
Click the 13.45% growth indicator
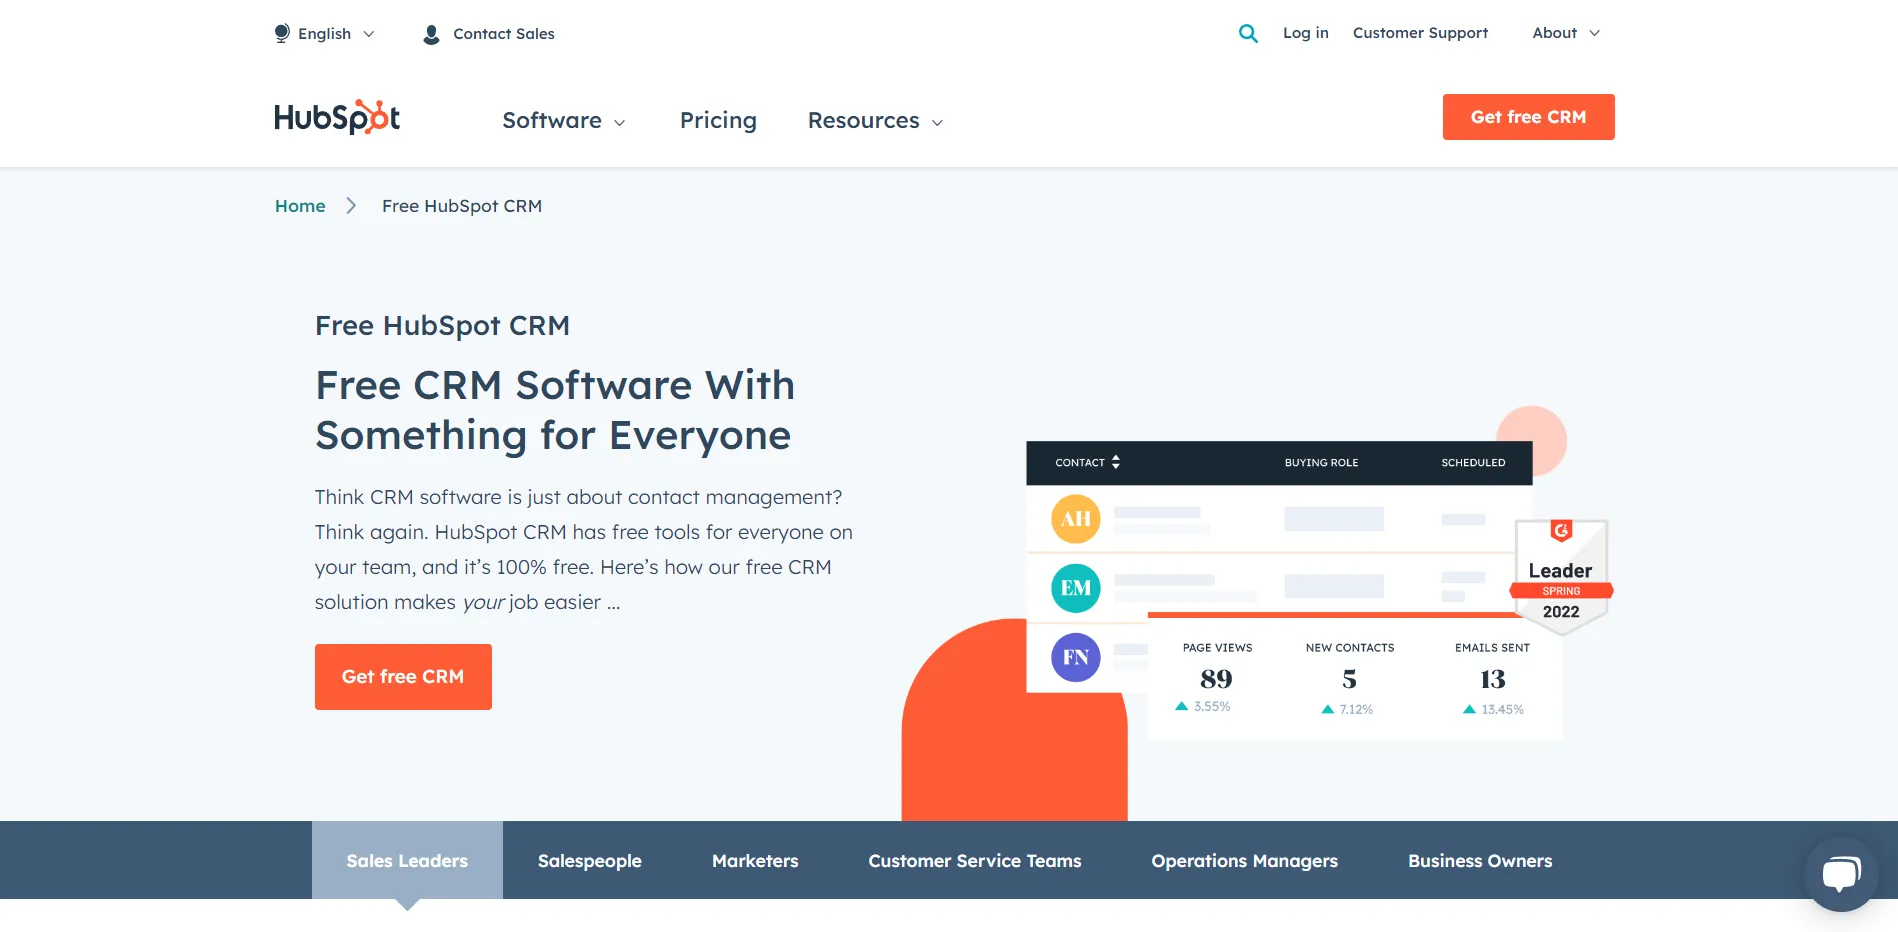pos(1493,709)
